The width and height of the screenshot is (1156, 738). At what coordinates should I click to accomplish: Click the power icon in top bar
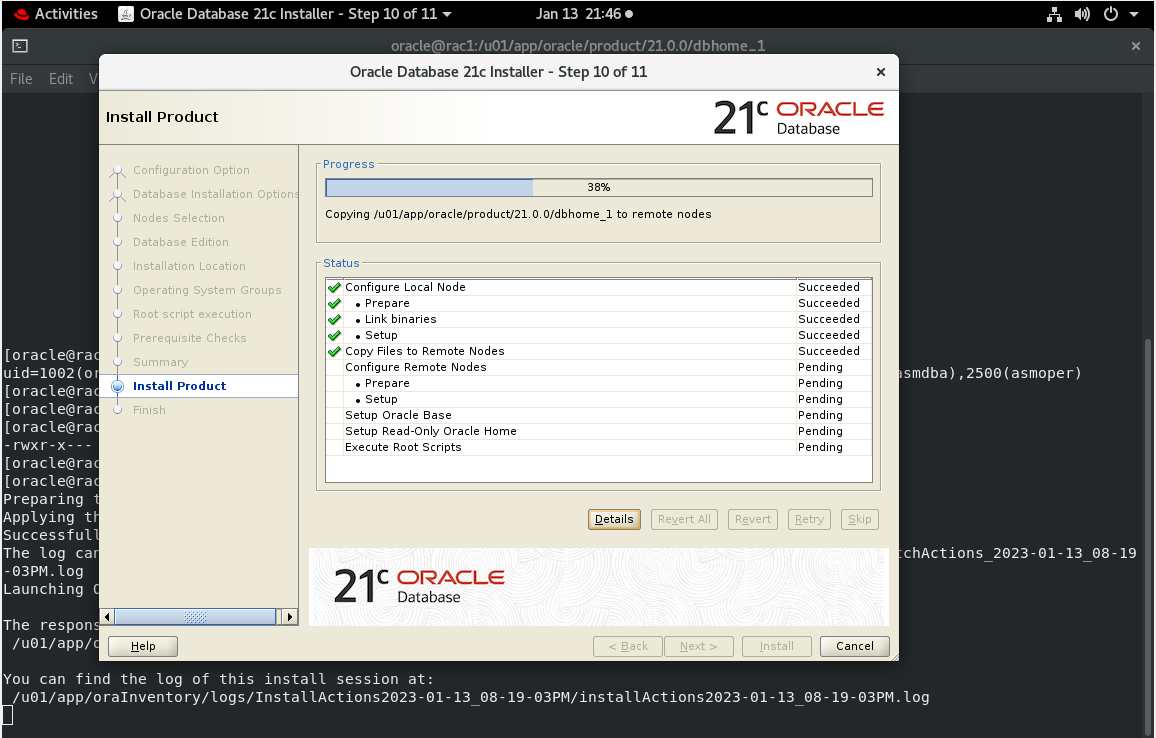[x=1110, y=14]
